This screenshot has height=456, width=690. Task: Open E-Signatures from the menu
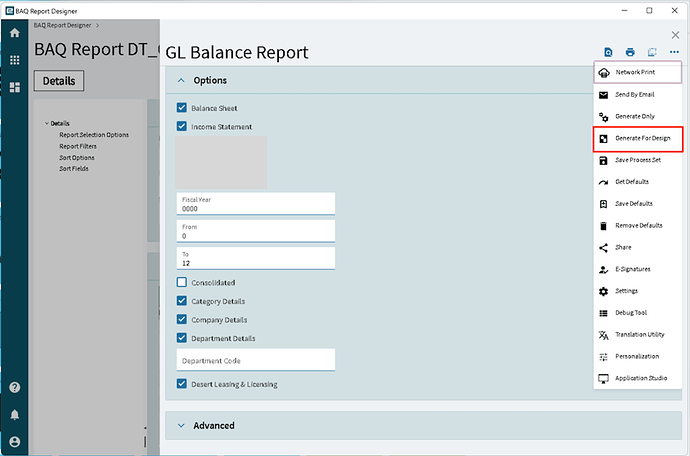click(638, 269)
